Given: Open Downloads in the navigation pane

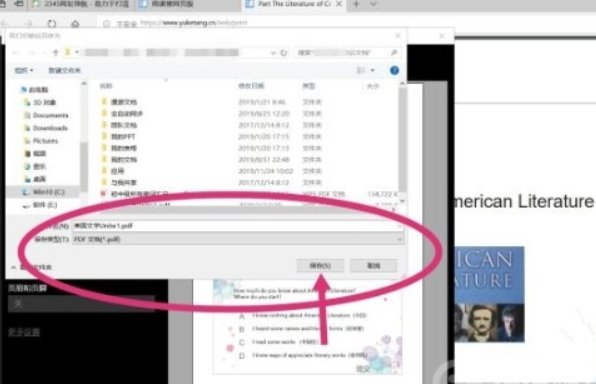Looking at the screenshot, I should [46, 128].
